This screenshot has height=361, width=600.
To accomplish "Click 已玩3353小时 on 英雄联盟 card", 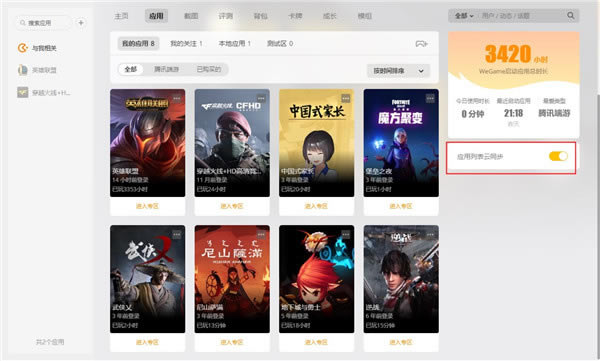I will [x=130, y=189].
